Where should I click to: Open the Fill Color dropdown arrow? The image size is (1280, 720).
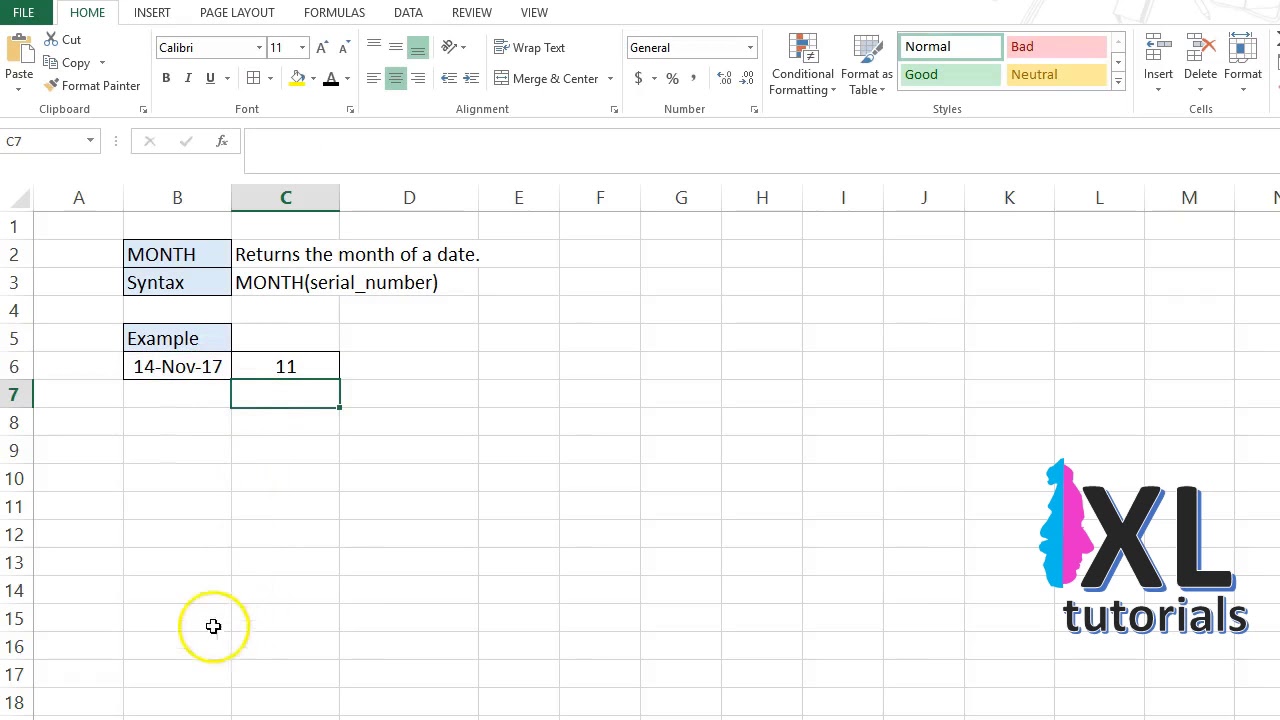(x=313, y=78)
